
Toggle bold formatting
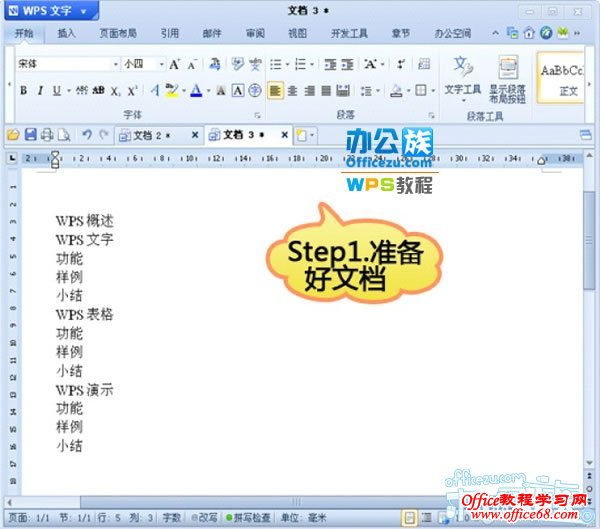23,91
